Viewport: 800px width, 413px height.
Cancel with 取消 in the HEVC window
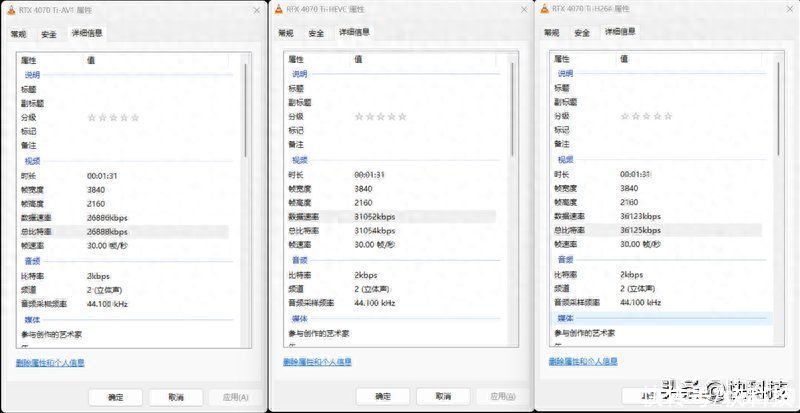[x=443, y=396]
